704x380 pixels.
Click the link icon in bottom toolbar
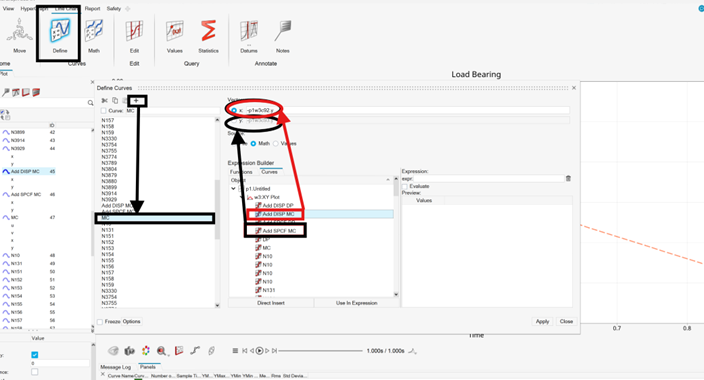pos(211,351)
